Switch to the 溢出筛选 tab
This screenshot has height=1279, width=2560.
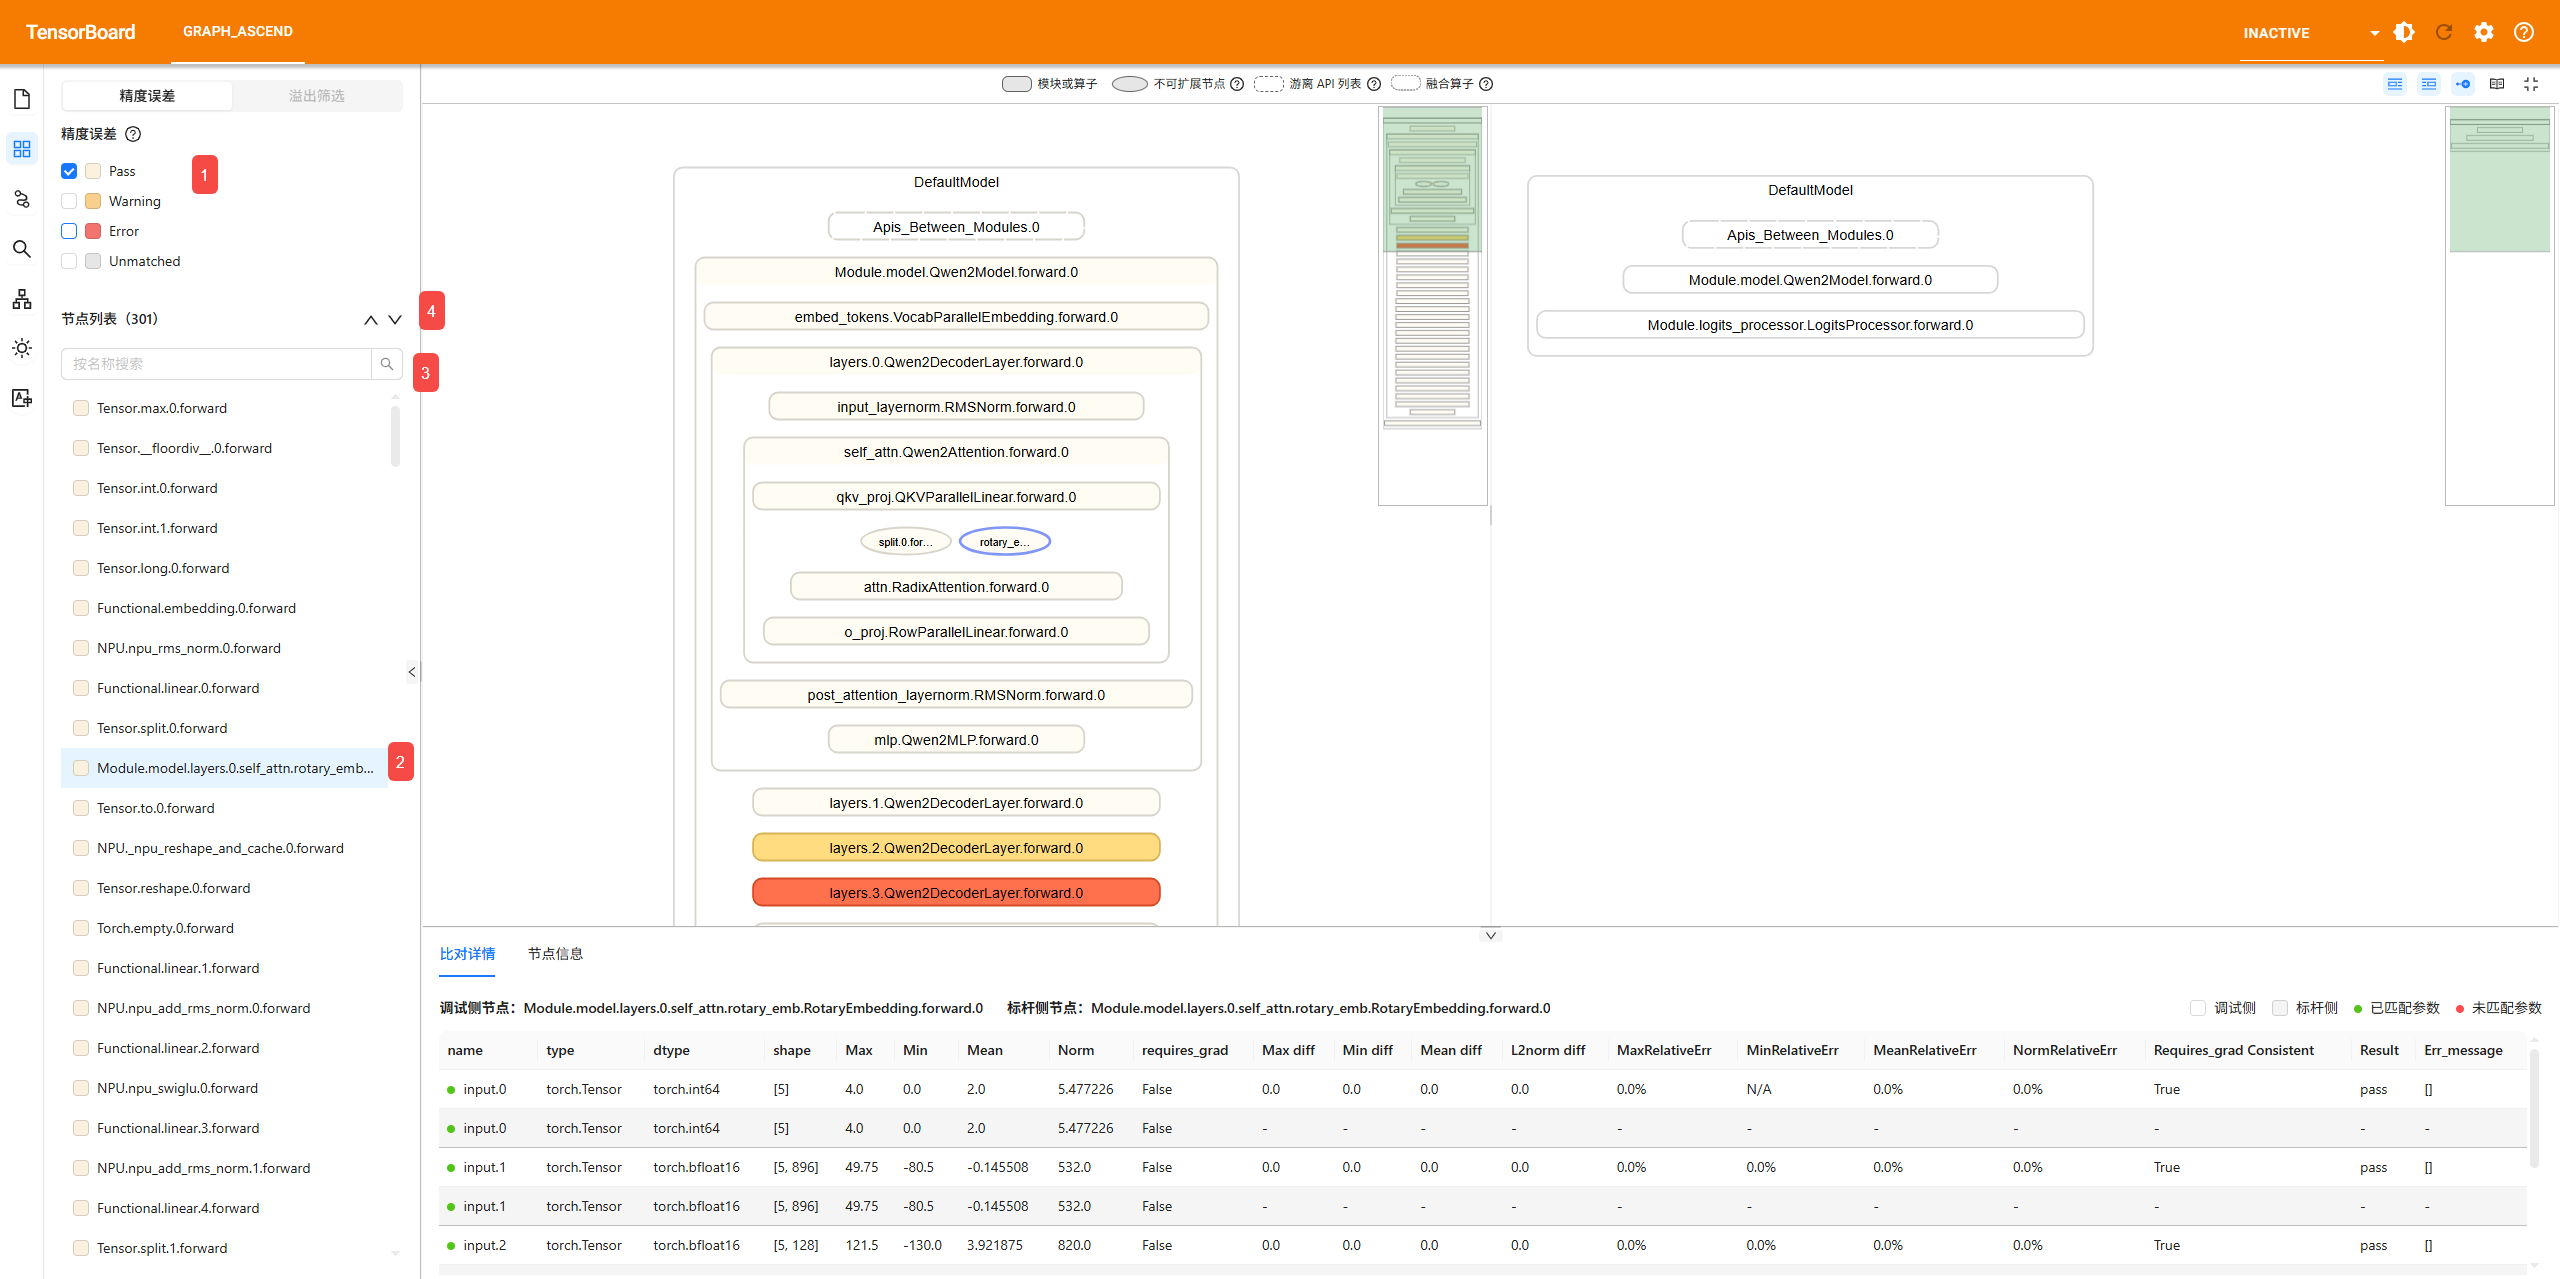(317, 96)
